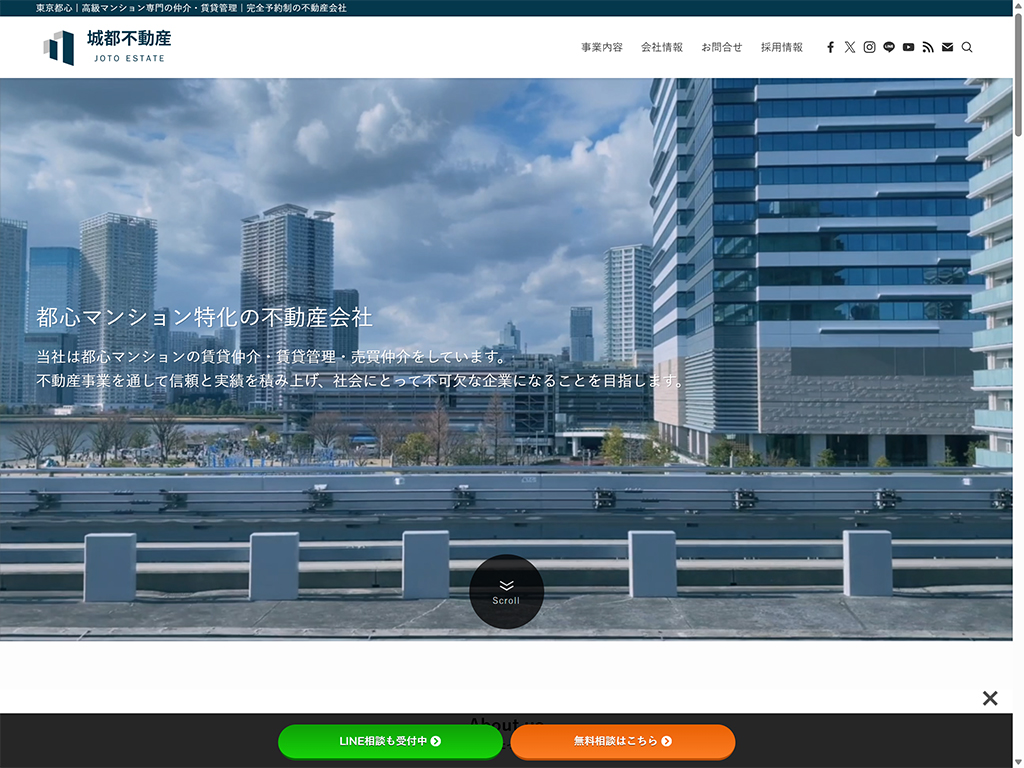Open the Facebook social icon

830,47
